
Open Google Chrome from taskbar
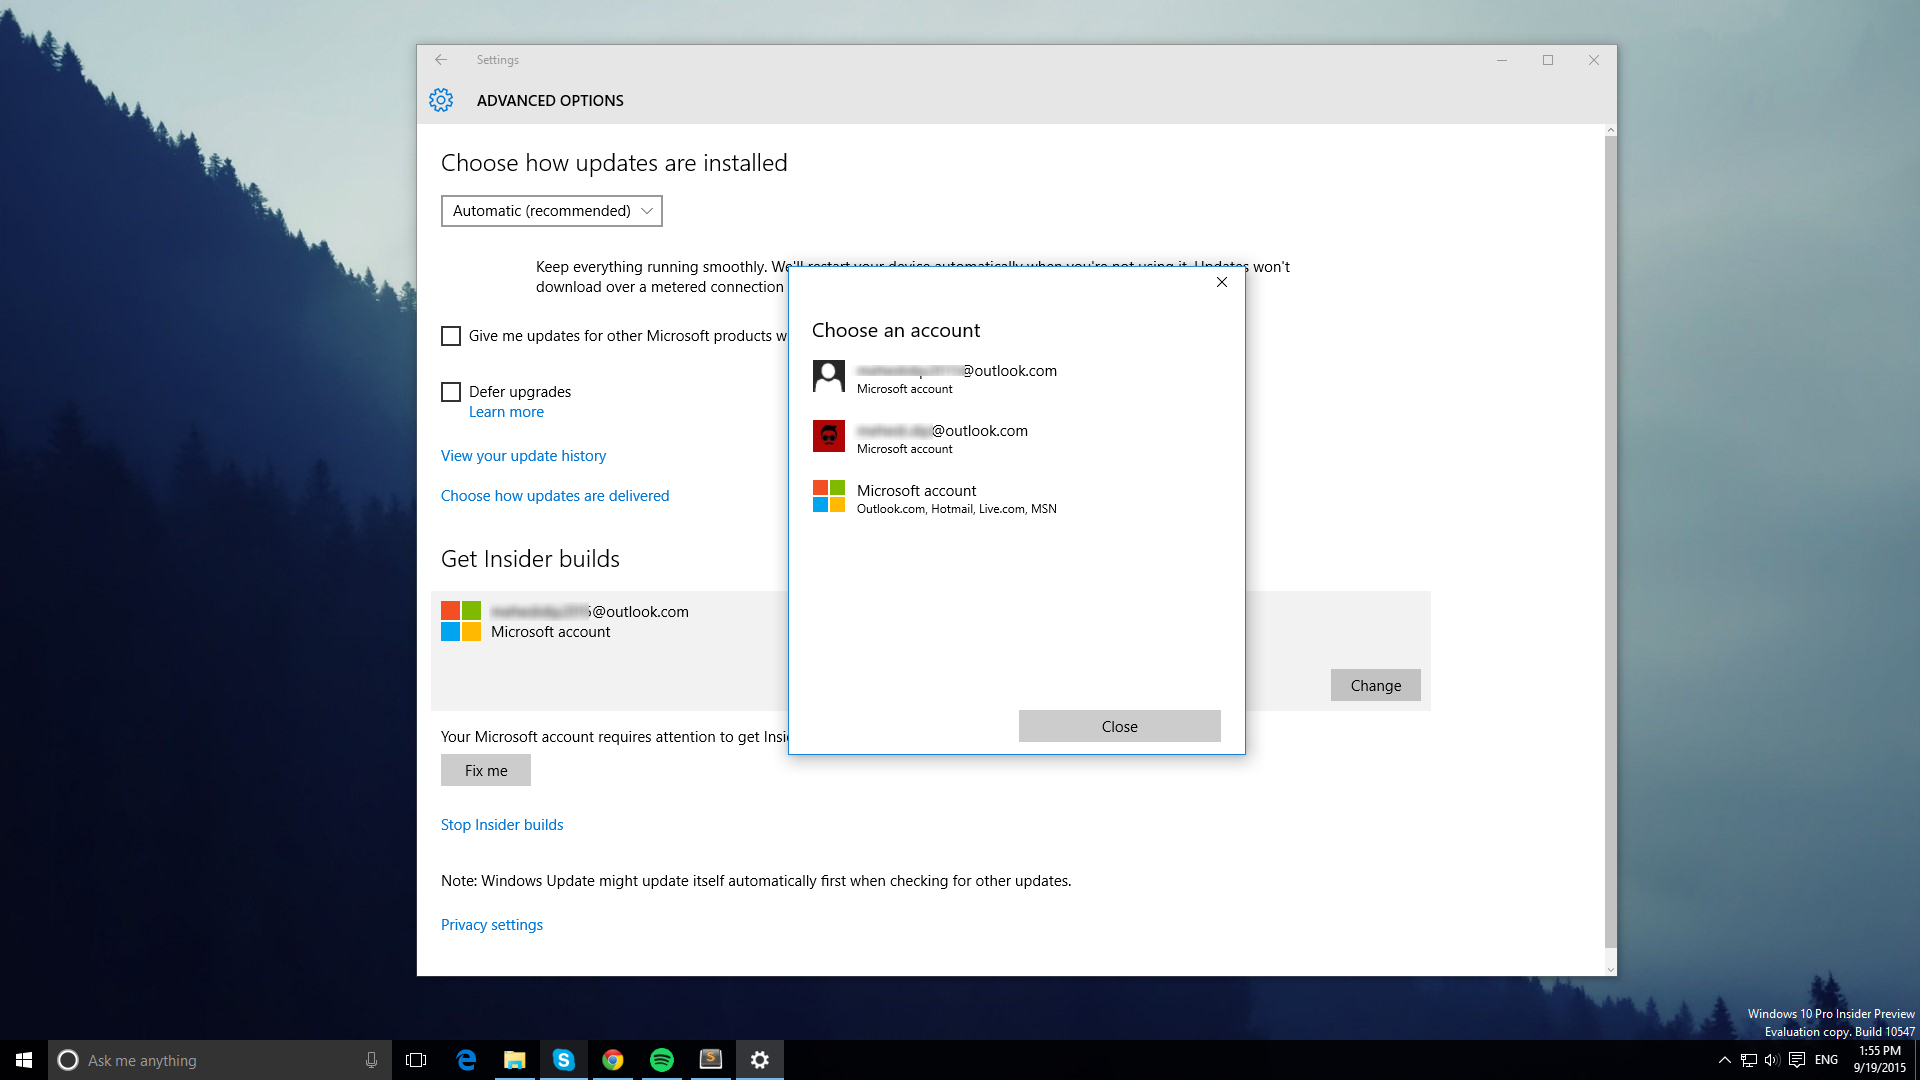coord(613,1060)
